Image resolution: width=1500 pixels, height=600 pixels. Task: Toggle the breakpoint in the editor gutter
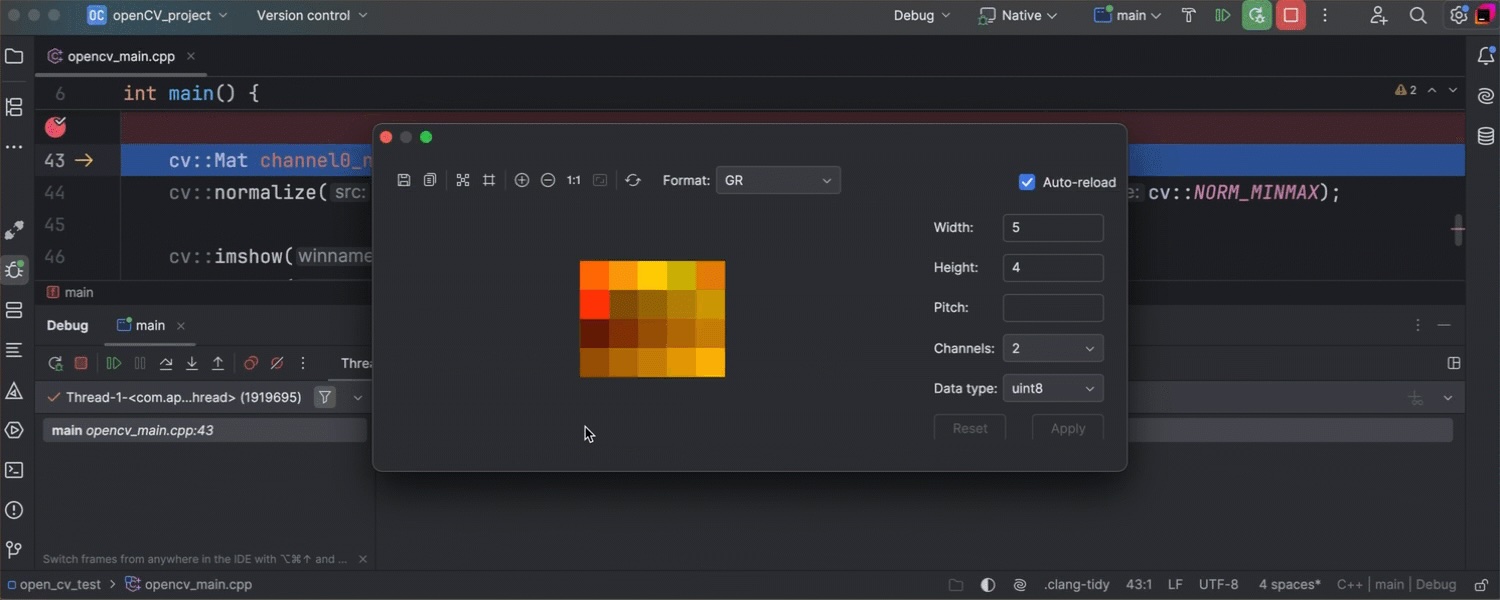tap(56, 127)
